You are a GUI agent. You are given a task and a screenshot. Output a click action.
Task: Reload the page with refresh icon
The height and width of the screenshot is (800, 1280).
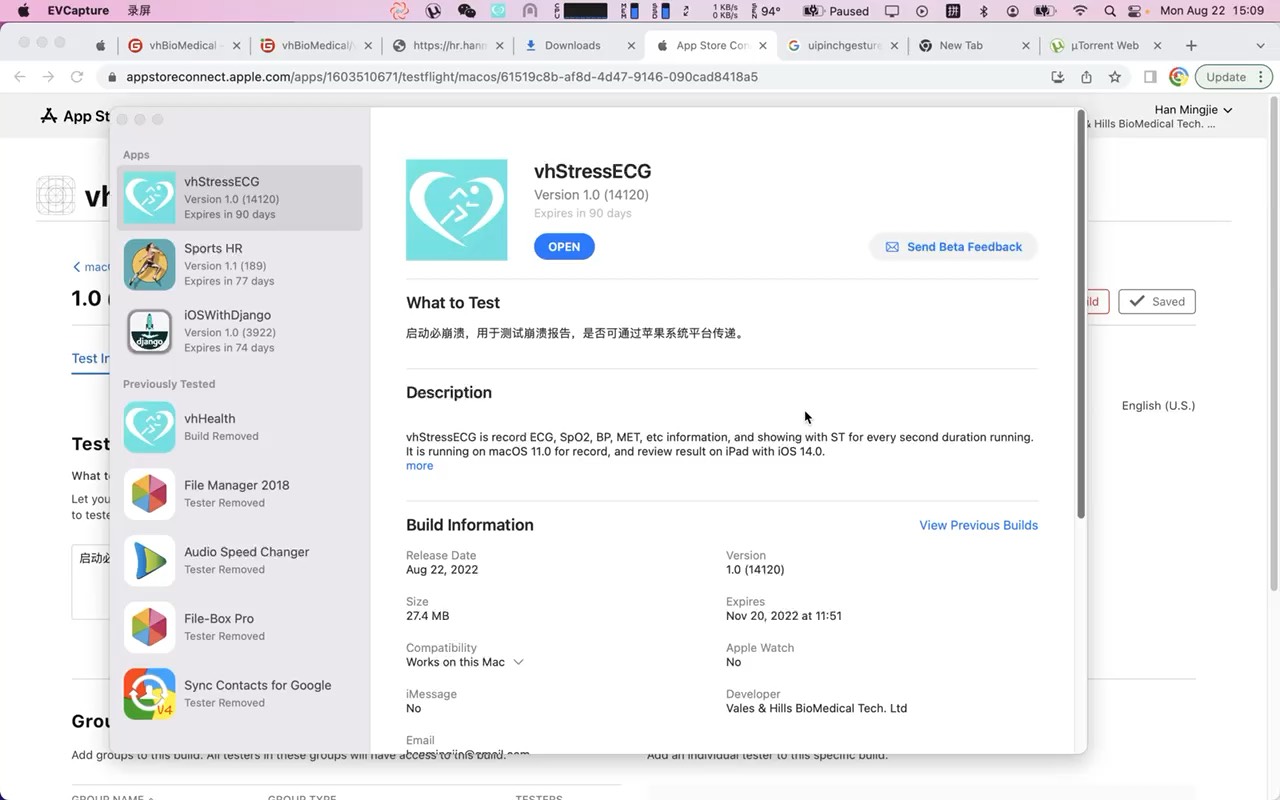[x=77, y=77]
